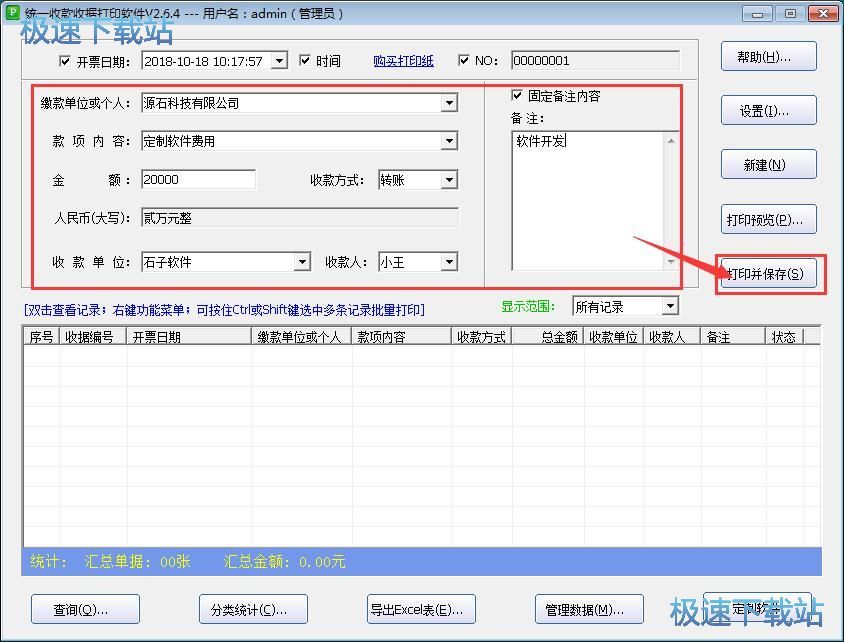
Task: Click the 人民币(大写) field showing 贰万元整
Action: click(x=300, y=218)
